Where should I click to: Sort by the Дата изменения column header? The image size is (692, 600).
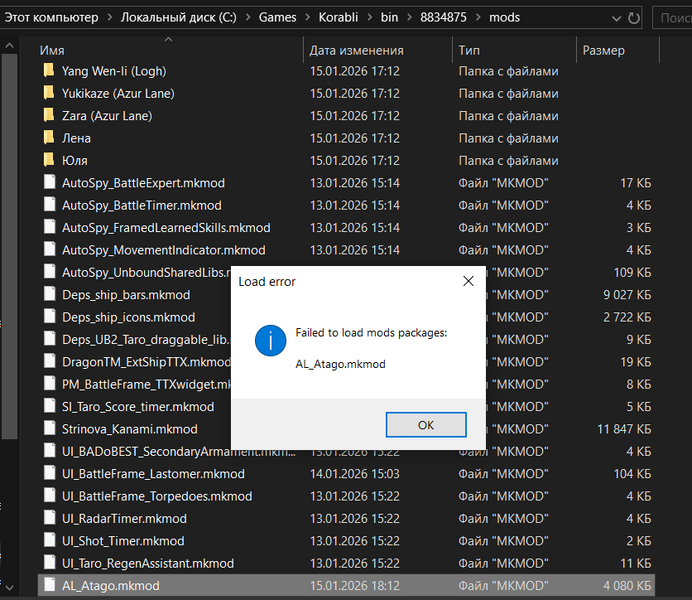point(356,50)
